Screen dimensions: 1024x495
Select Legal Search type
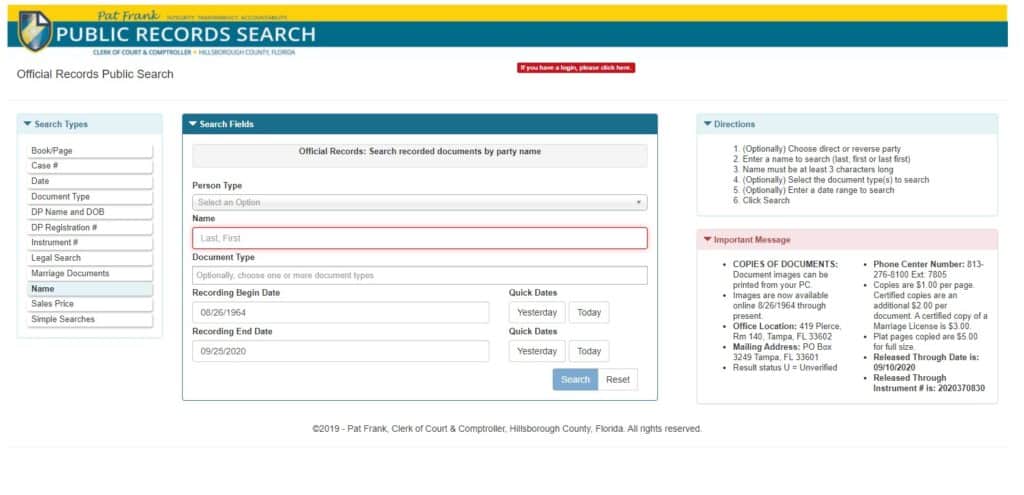click(90, 258)
